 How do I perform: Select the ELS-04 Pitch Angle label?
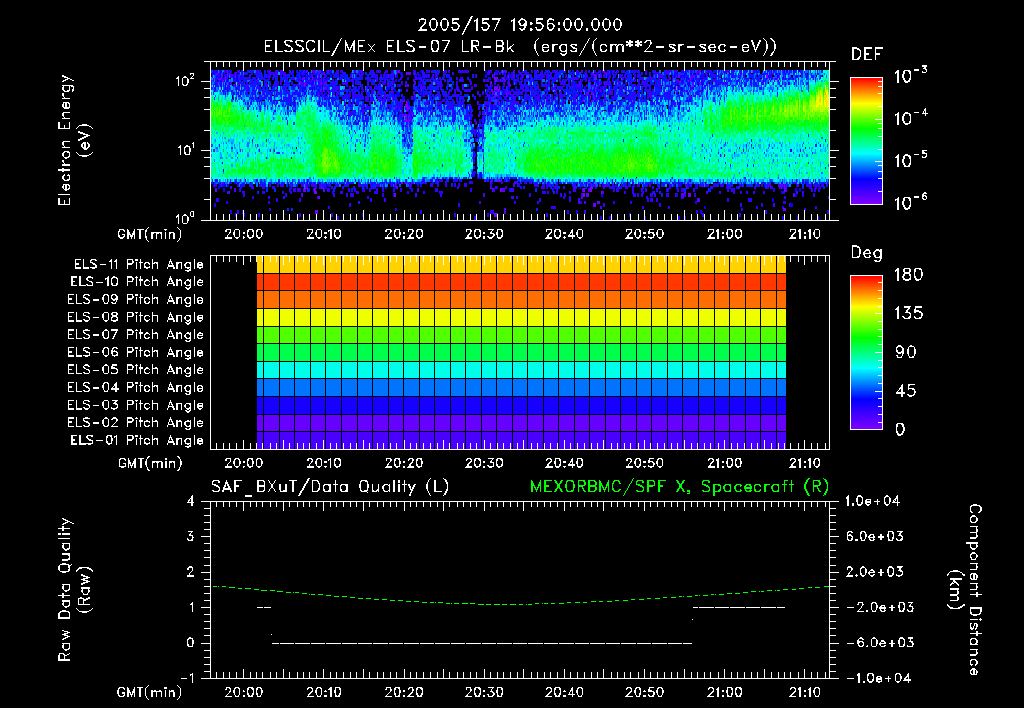[x=136, y=387]
